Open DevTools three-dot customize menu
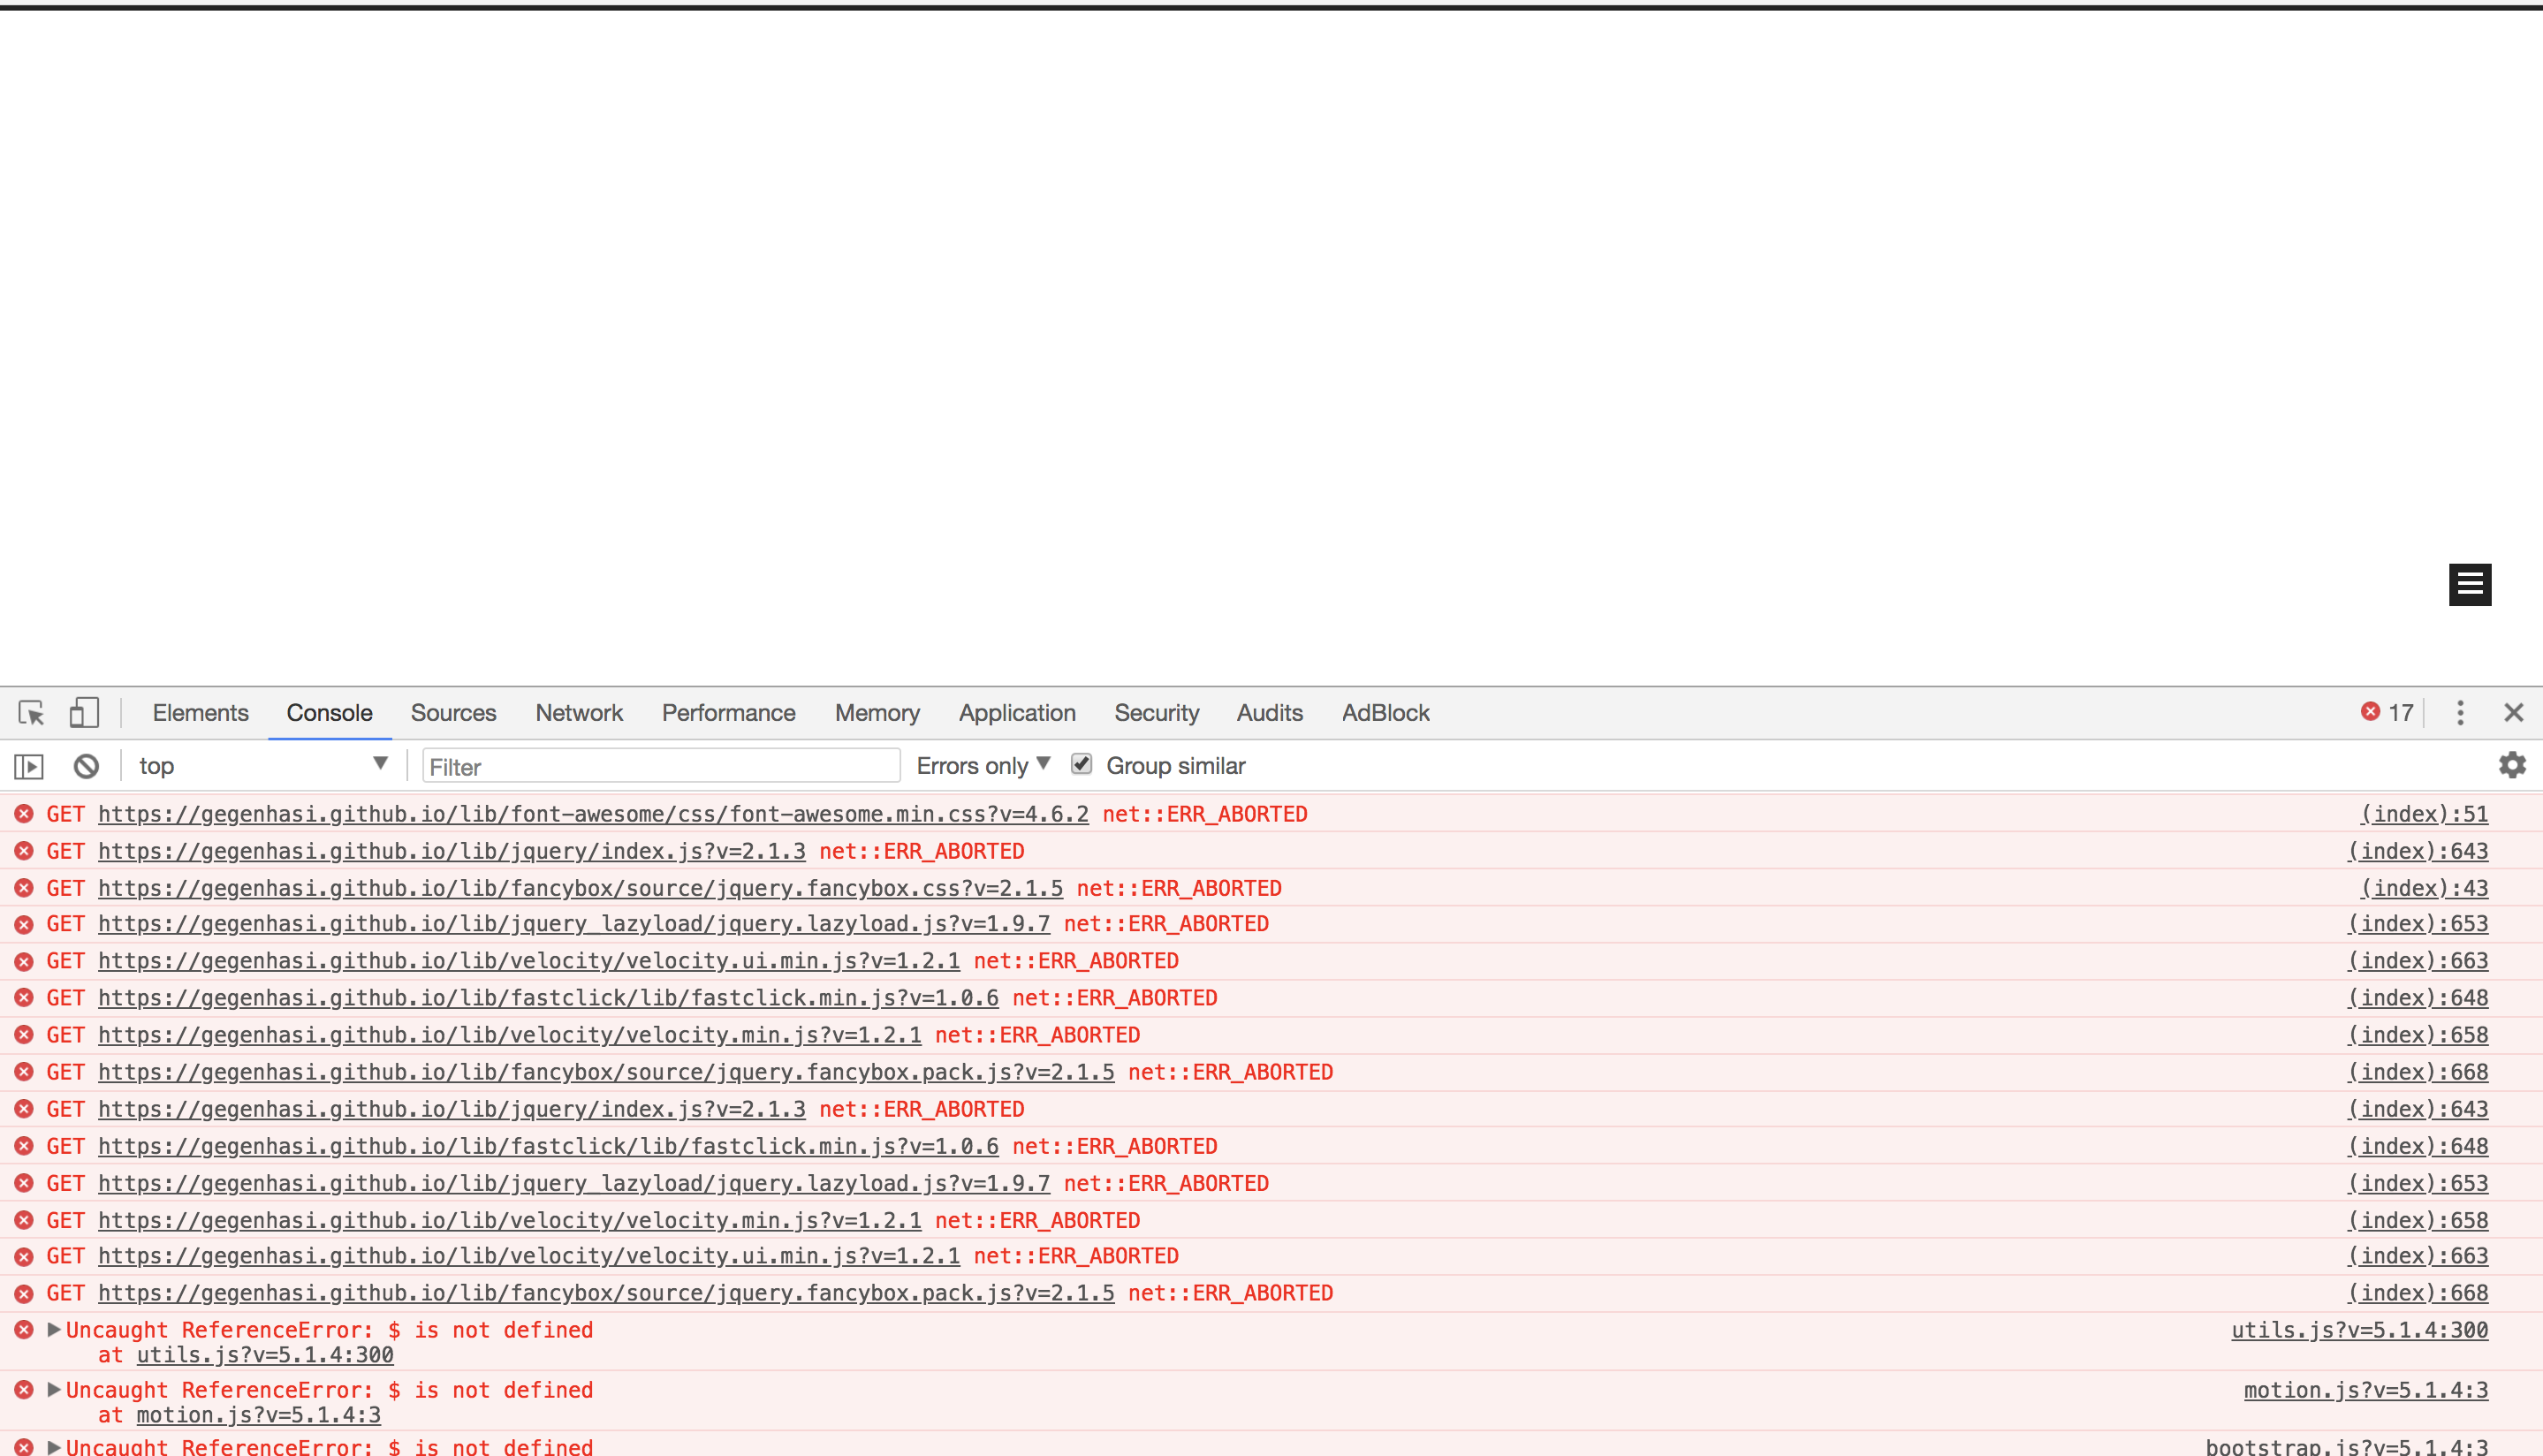 [2460, 713]
